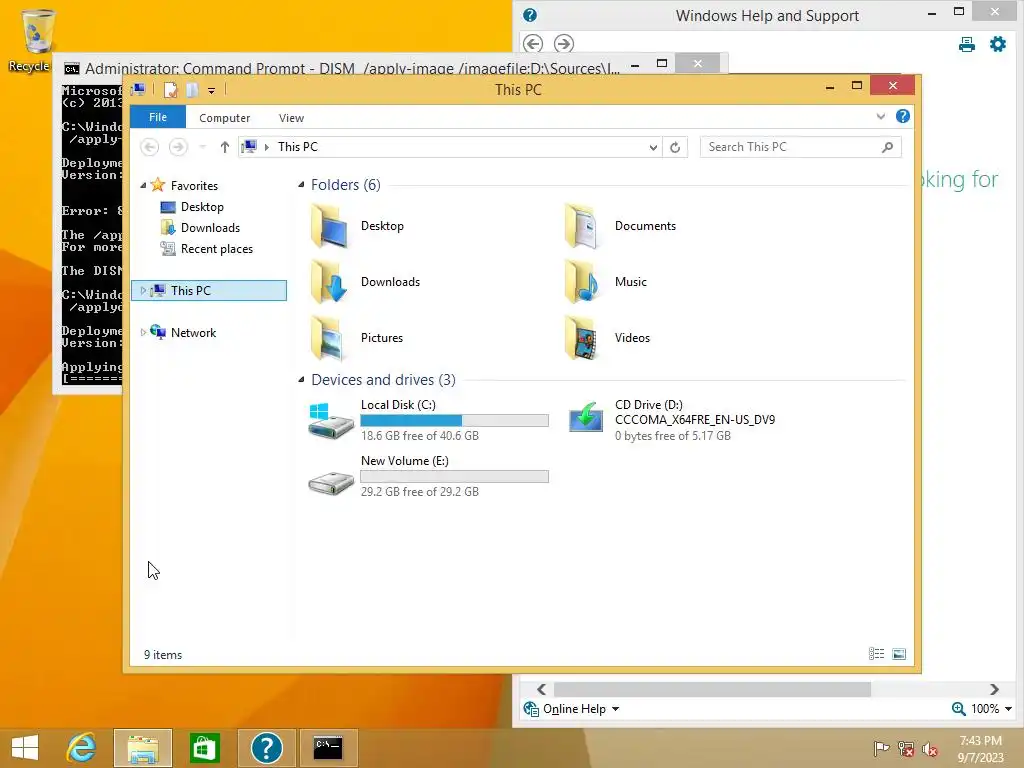The width and height of the screenshot is (1024, 768).
Task: Click the '9 items' status bar text
Action: (163, 654)
